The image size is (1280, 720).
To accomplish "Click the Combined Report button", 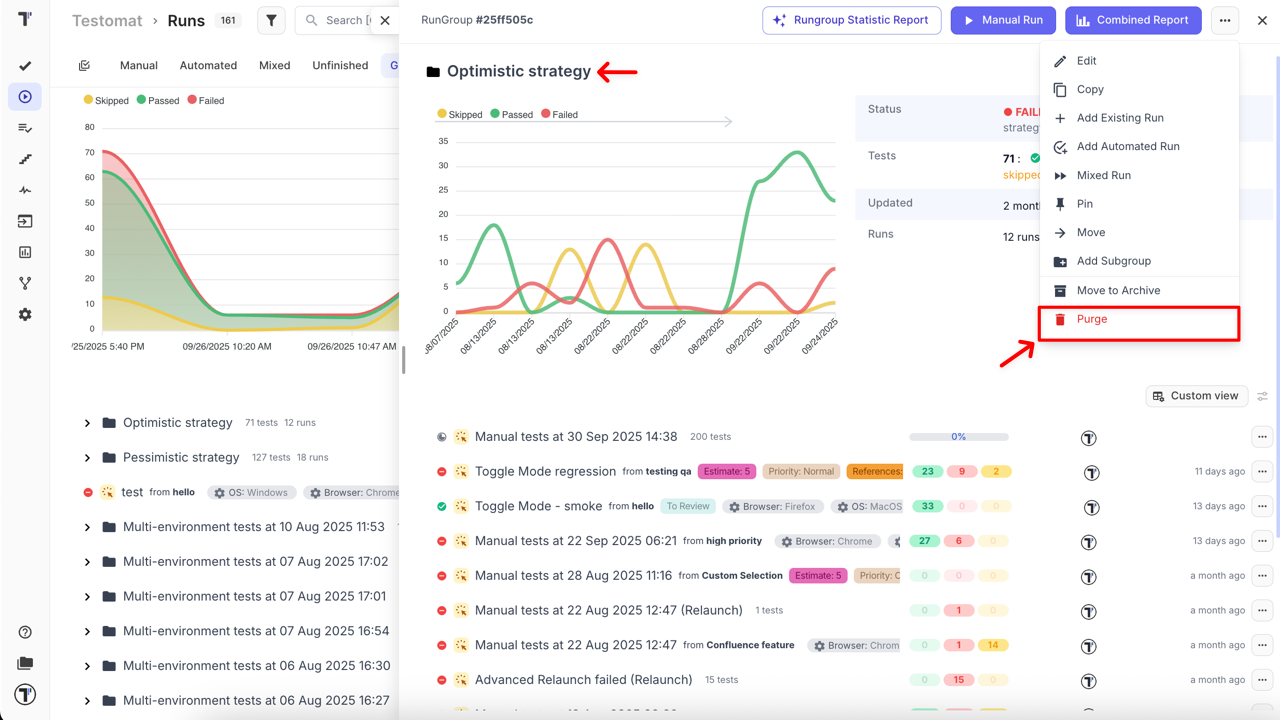I will pos(1133,20).
